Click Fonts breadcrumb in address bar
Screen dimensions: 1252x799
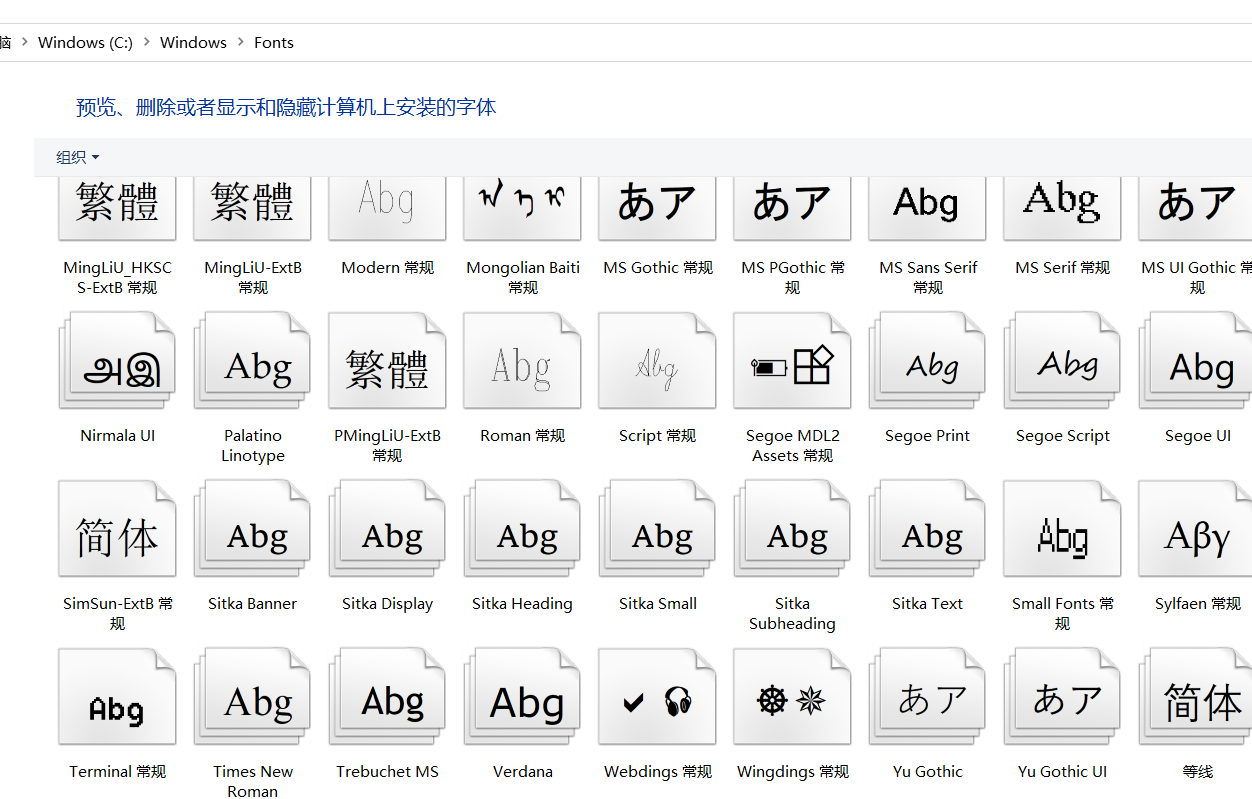coord(274,42)
